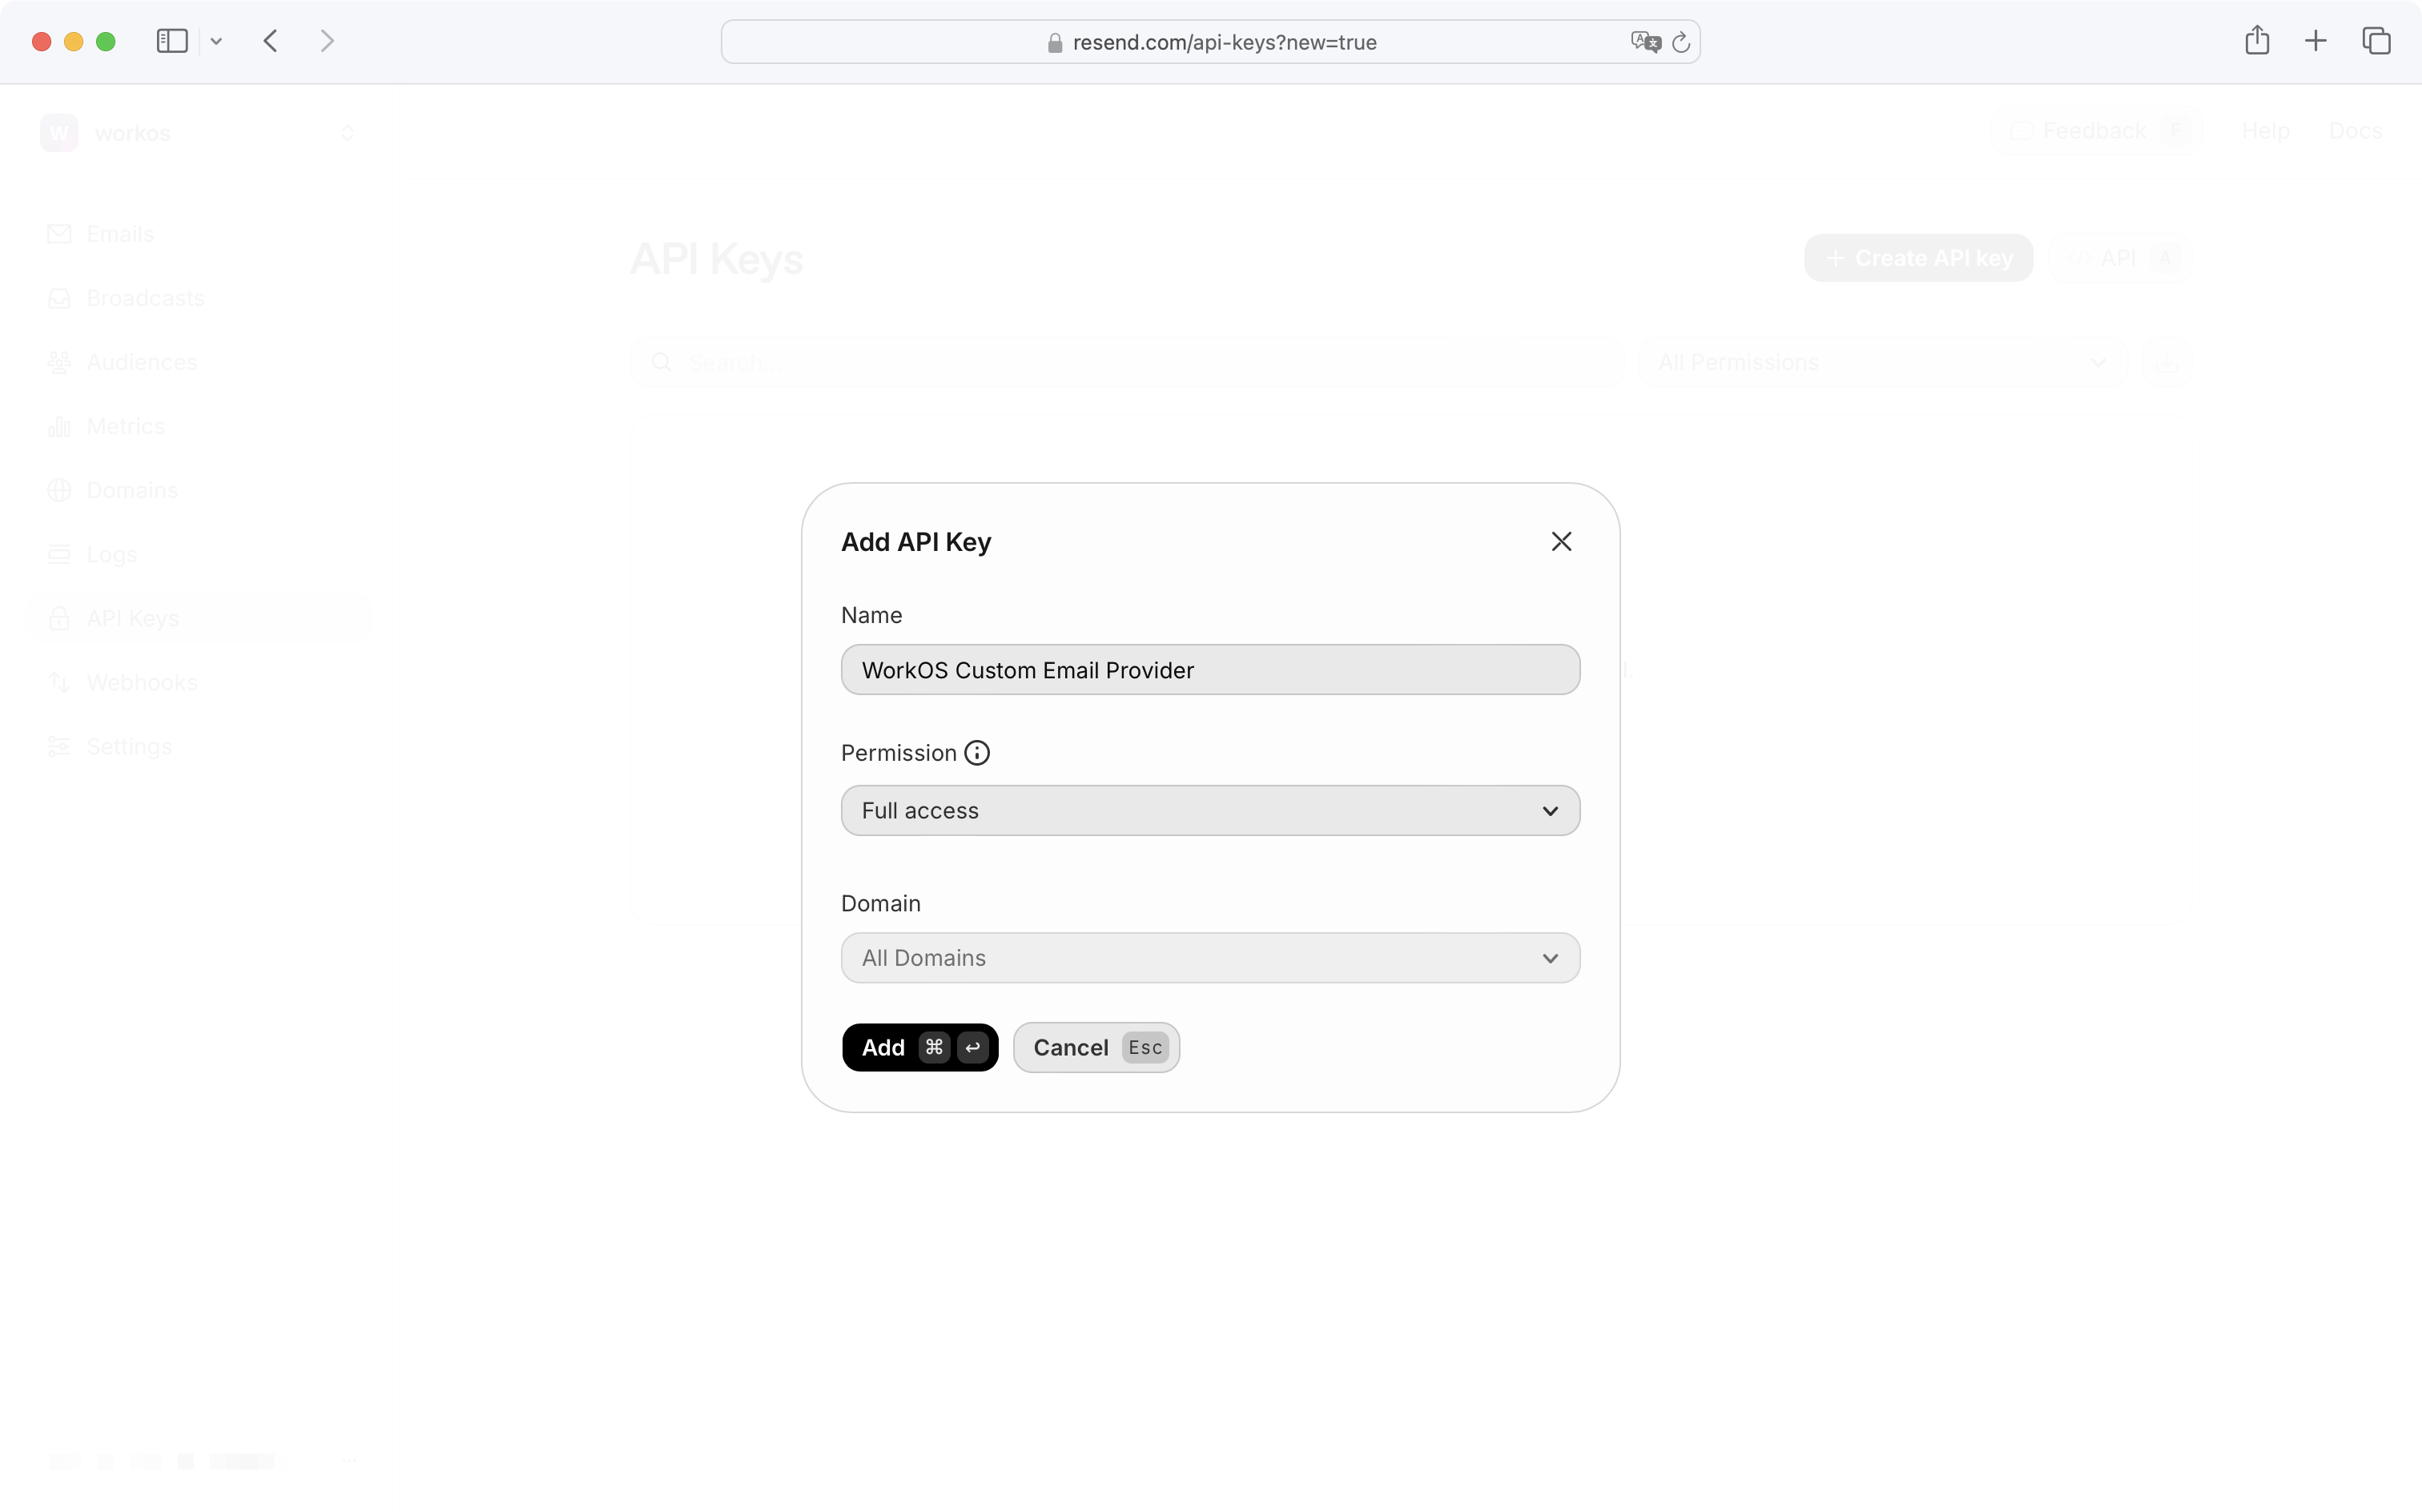Open the Full access permission dropdown
The width and height of the screenshot is (2422, 1512).
[x=1209, y=810]
